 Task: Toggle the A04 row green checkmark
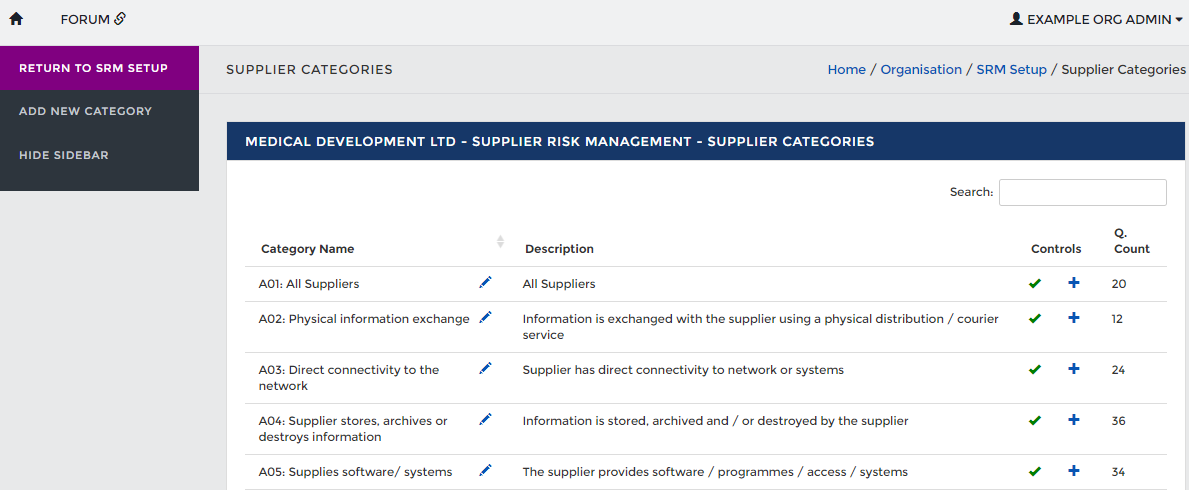click(x=1035, y=421)
